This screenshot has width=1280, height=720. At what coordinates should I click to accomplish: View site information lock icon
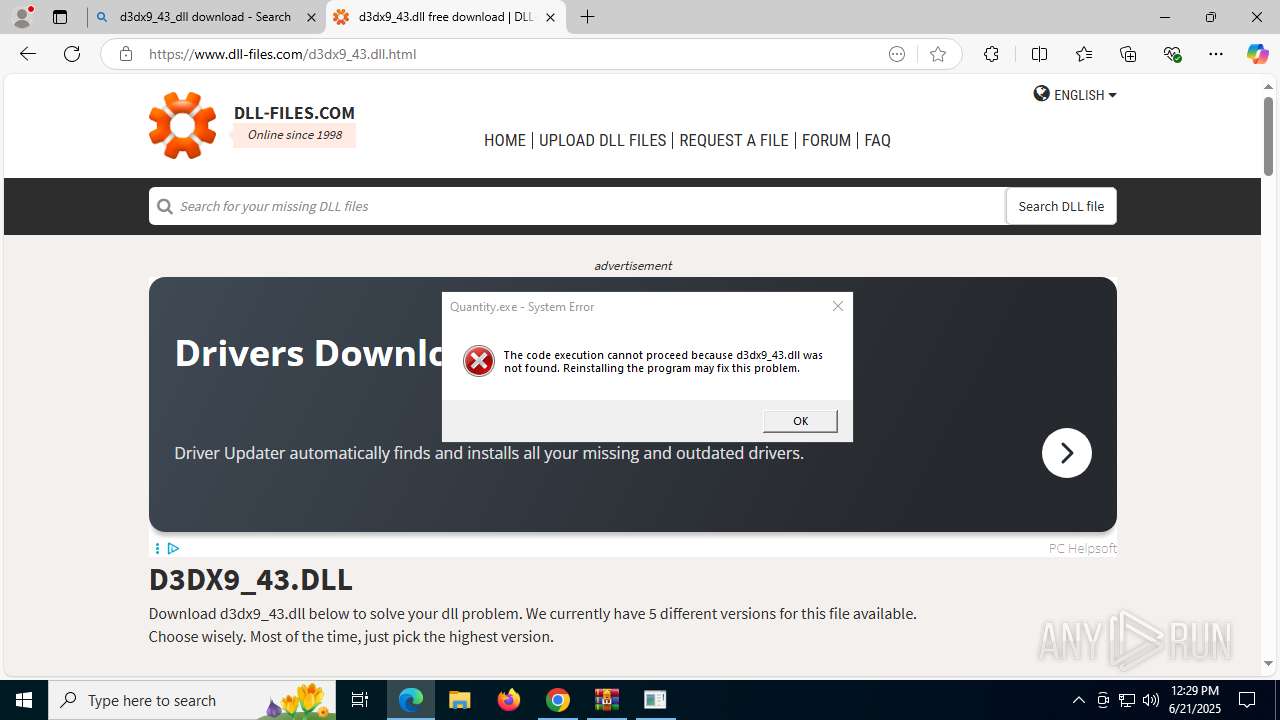coord(125,54)
